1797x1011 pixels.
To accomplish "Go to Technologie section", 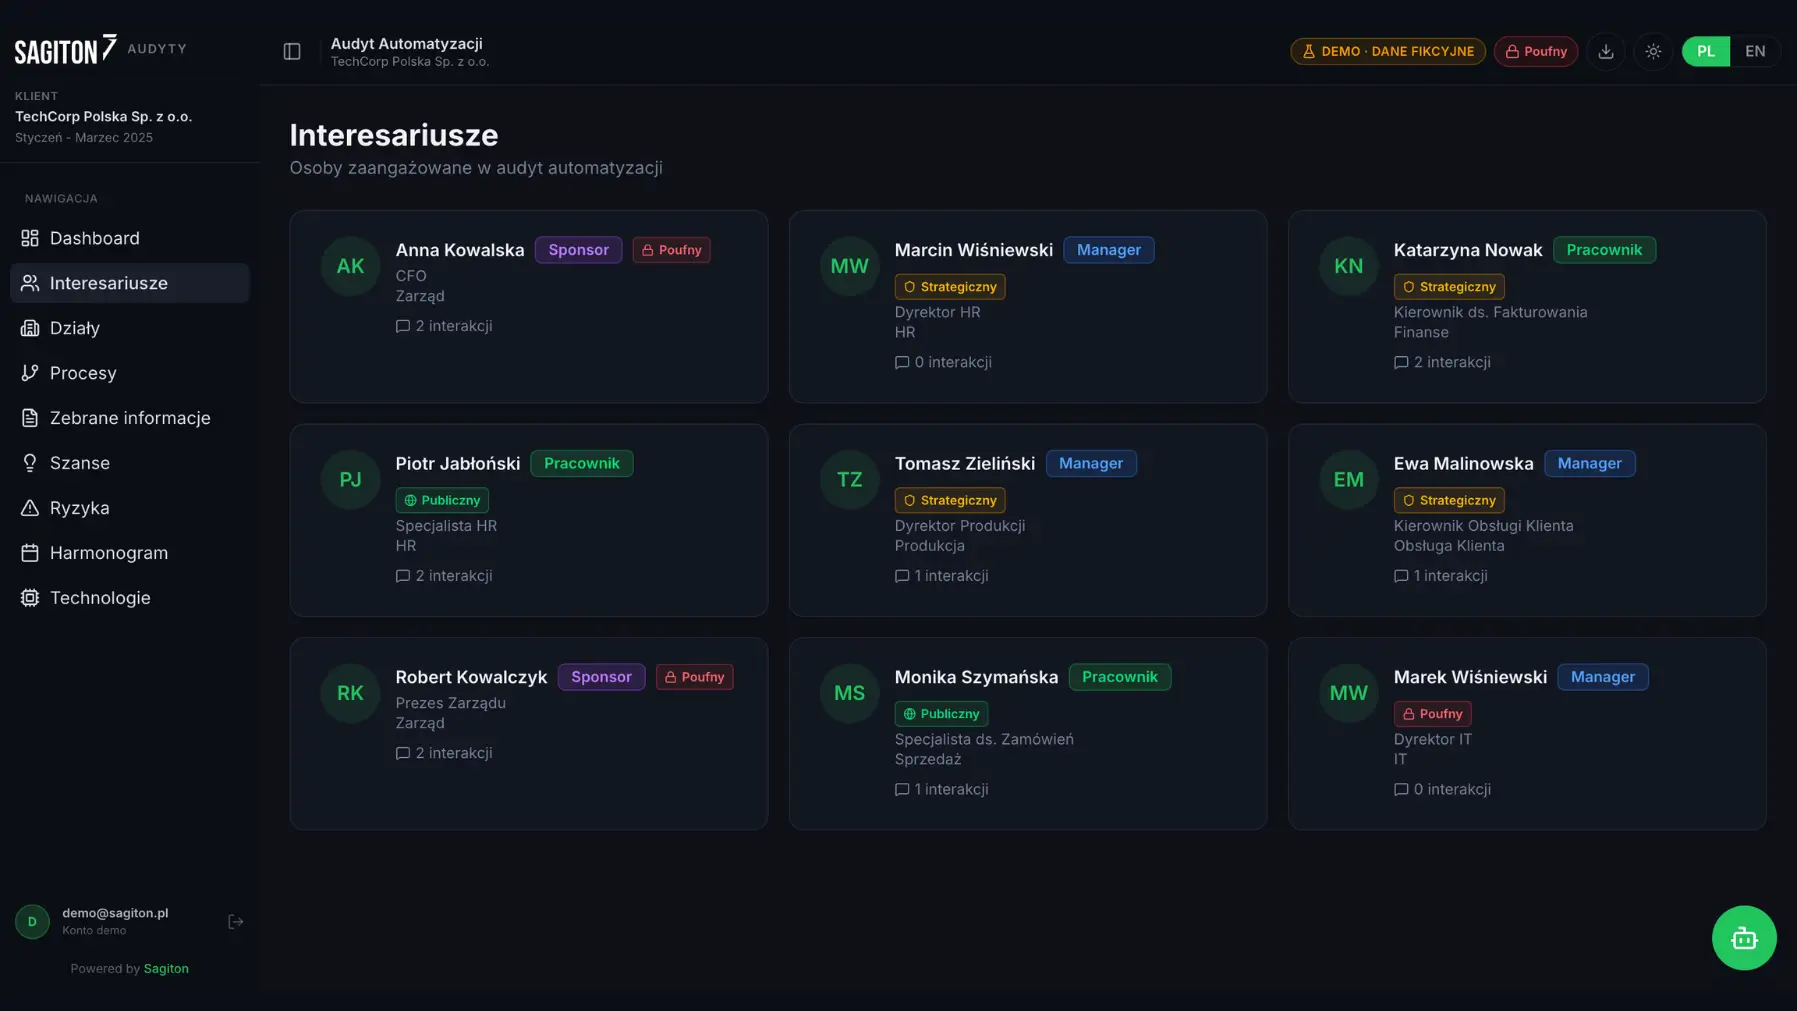I will coord(130,598).
